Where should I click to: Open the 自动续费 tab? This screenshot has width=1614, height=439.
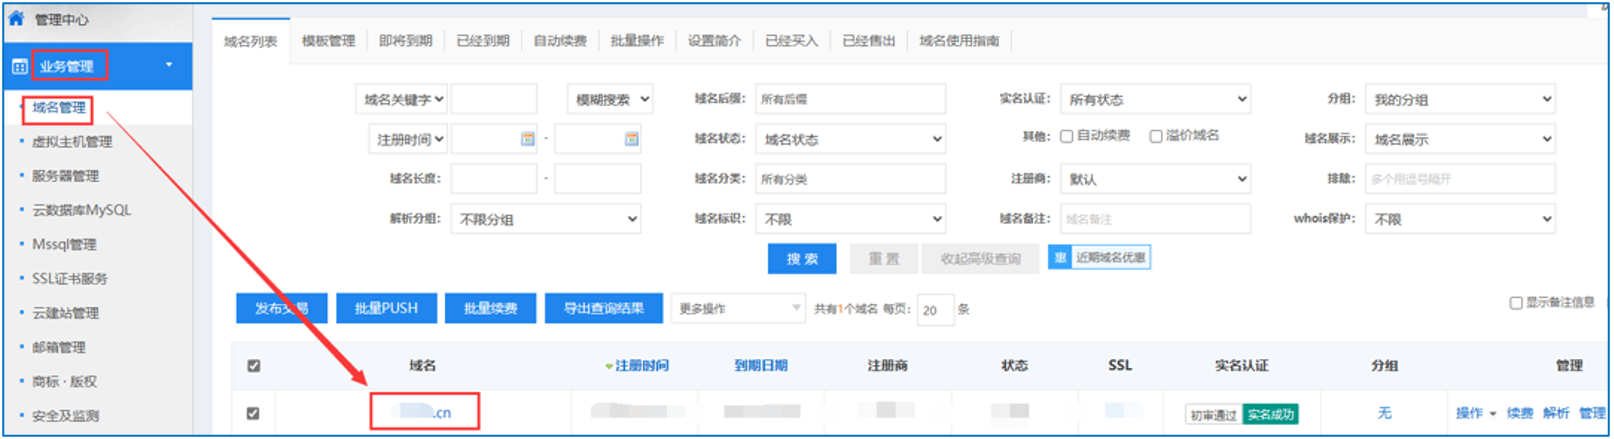pos(560,41)
